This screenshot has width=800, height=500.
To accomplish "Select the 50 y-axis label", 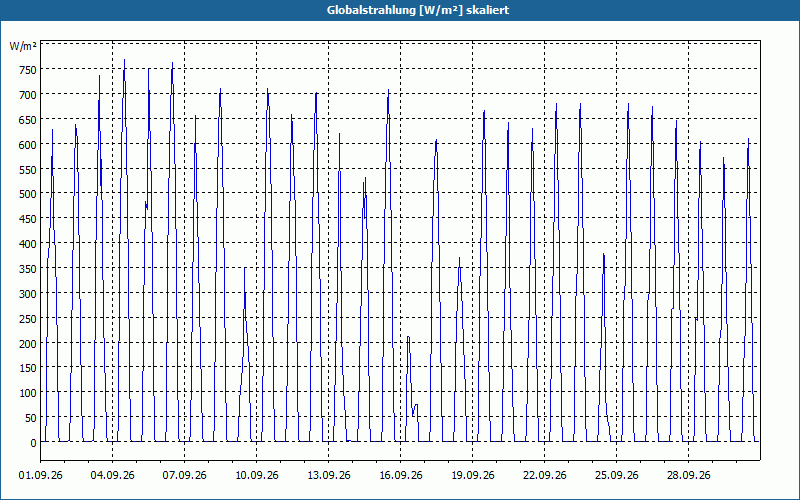I will [x=31, y=418].
